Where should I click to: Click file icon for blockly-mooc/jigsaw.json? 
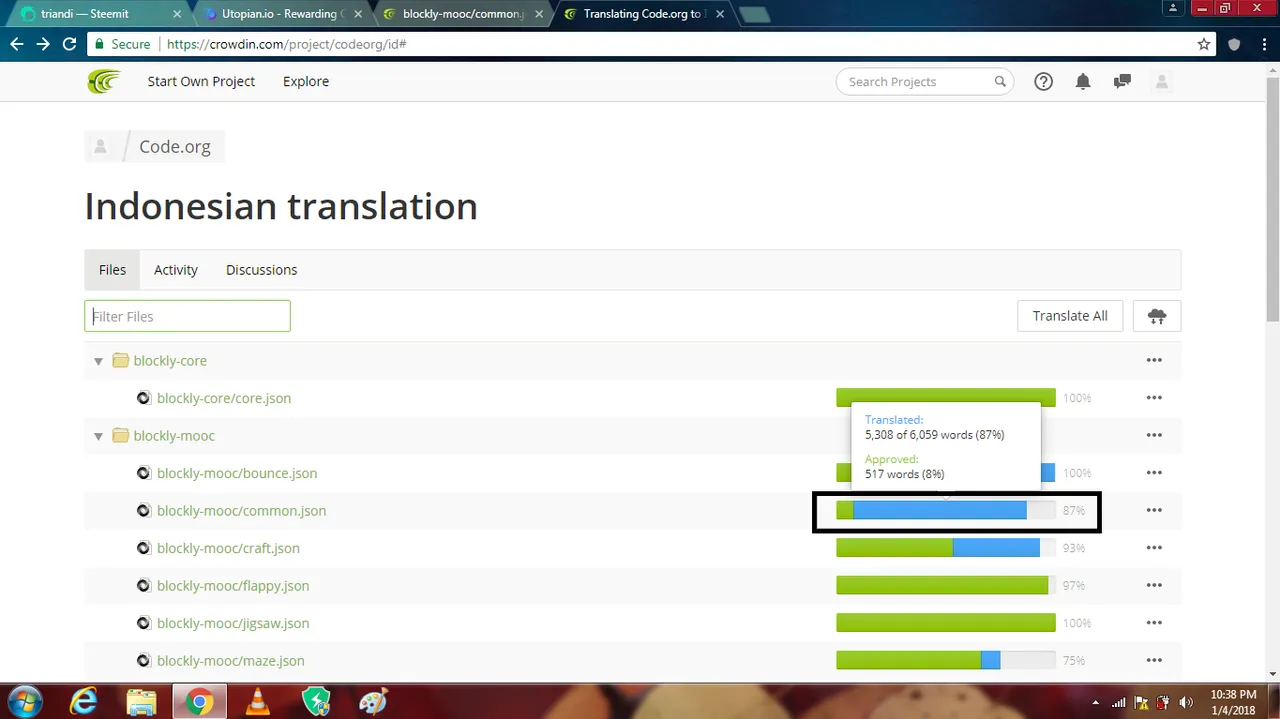point(143,623)
